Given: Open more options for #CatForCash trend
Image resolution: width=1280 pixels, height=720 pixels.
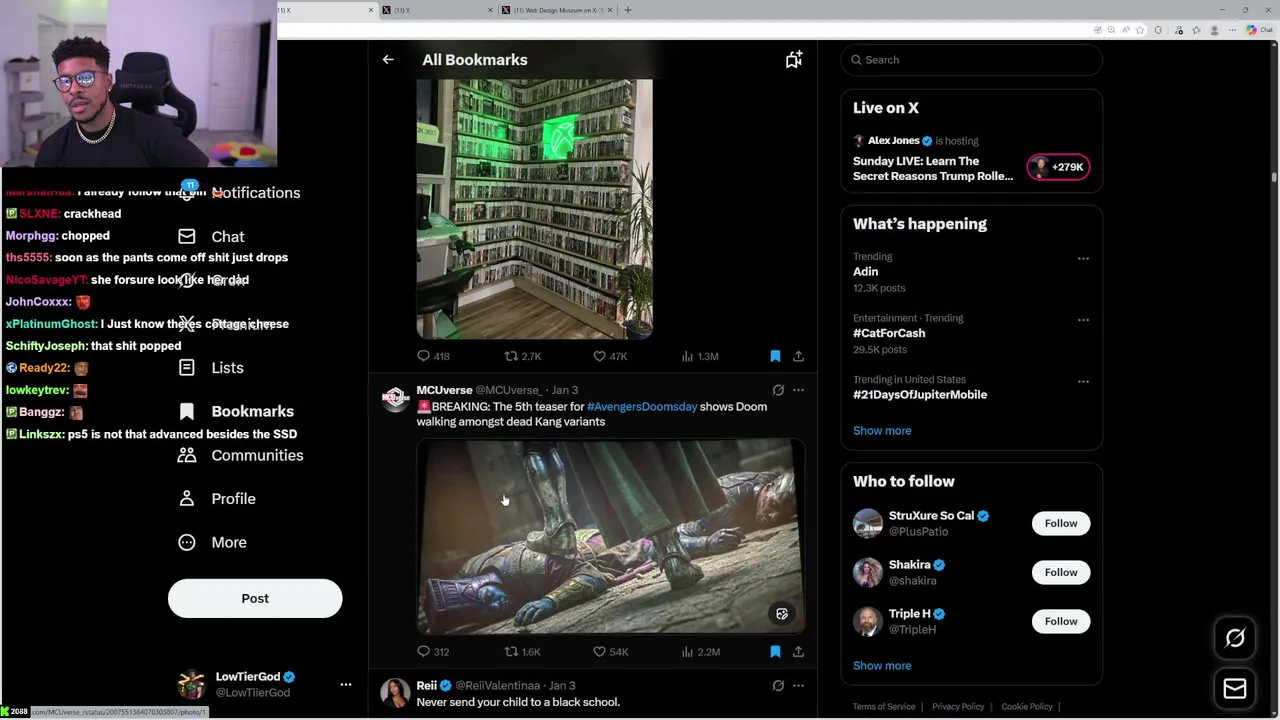Looking at the screenshot, I should 1083,320.
